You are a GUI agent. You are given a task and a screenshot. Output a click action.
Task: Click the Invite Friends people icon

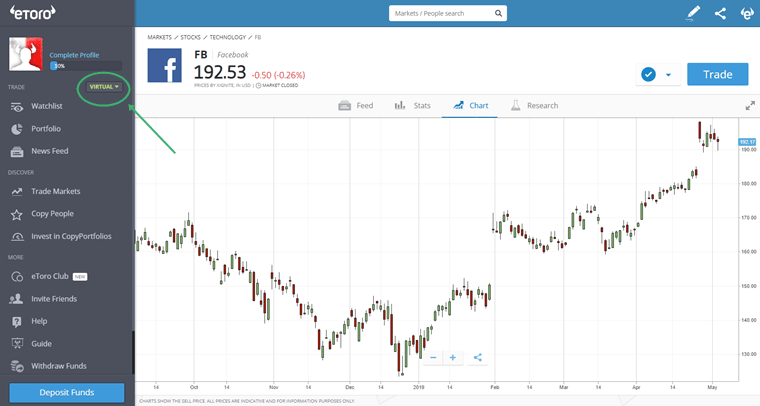pyautogui.click(x=16, y=299)
